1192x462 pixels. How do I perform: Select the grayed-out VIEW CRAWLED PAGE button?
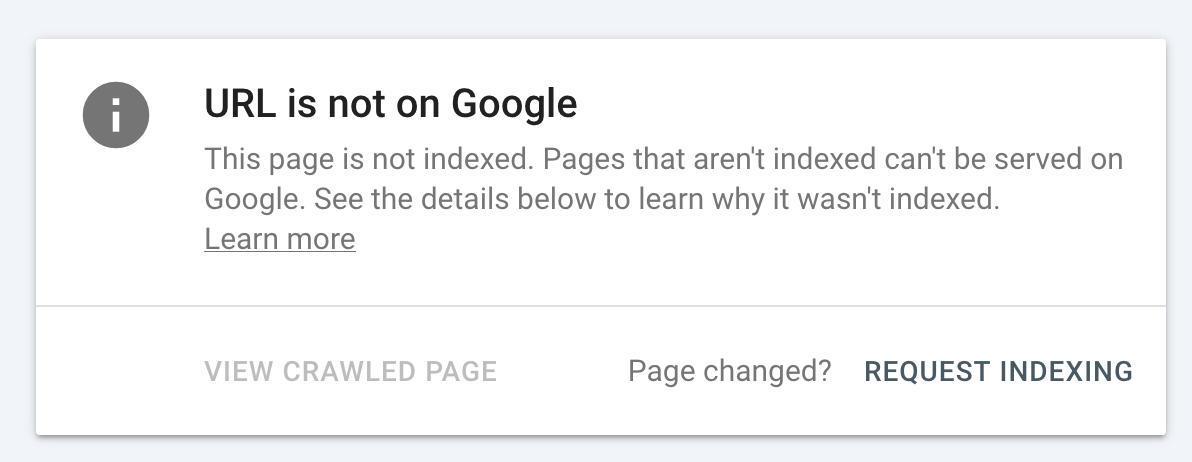(x=350, y=372)
